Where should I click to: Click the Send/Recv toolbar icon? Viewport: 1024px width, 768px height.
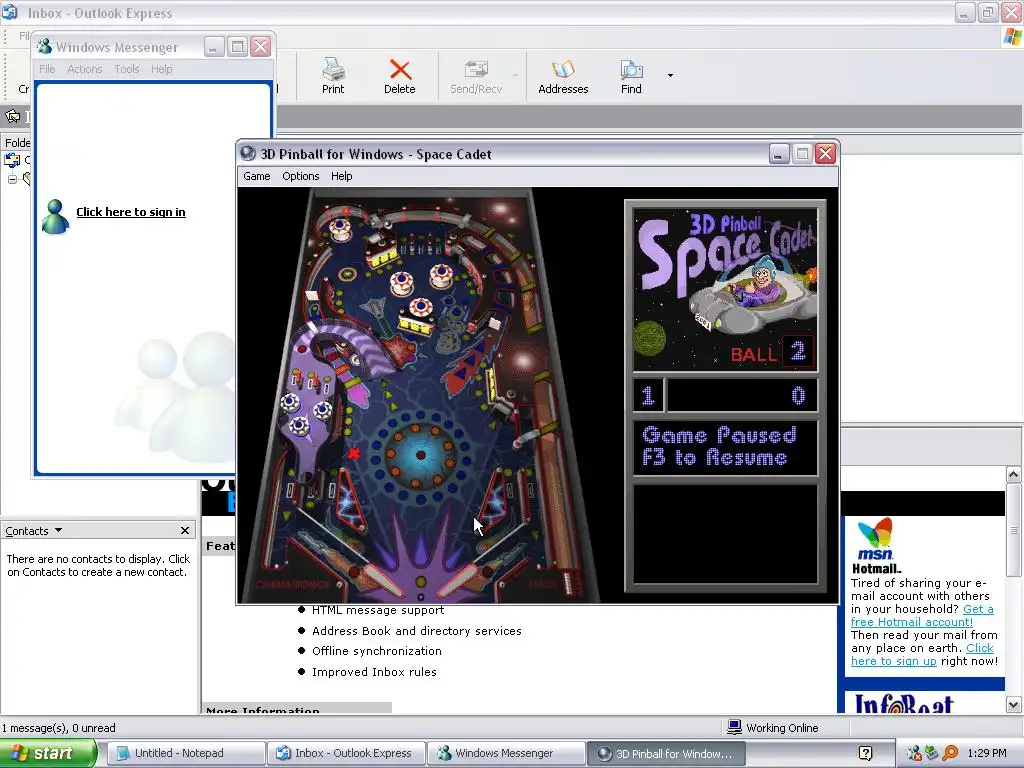pos(476,77)
